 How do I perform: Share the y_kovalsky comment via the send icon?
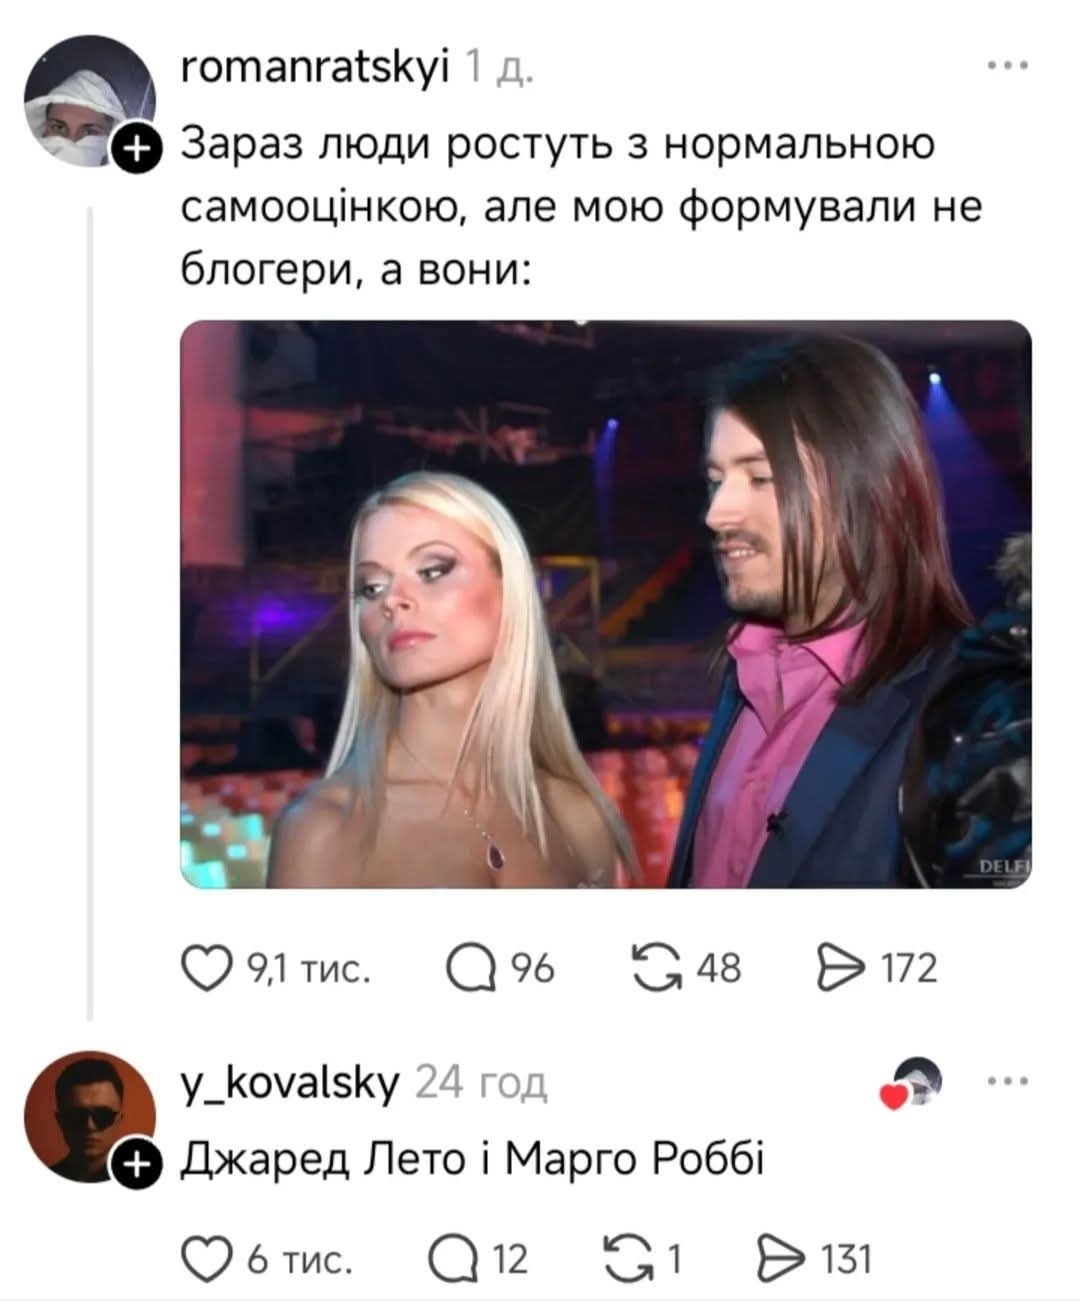pyautogui.click(x=782, y=1257)
